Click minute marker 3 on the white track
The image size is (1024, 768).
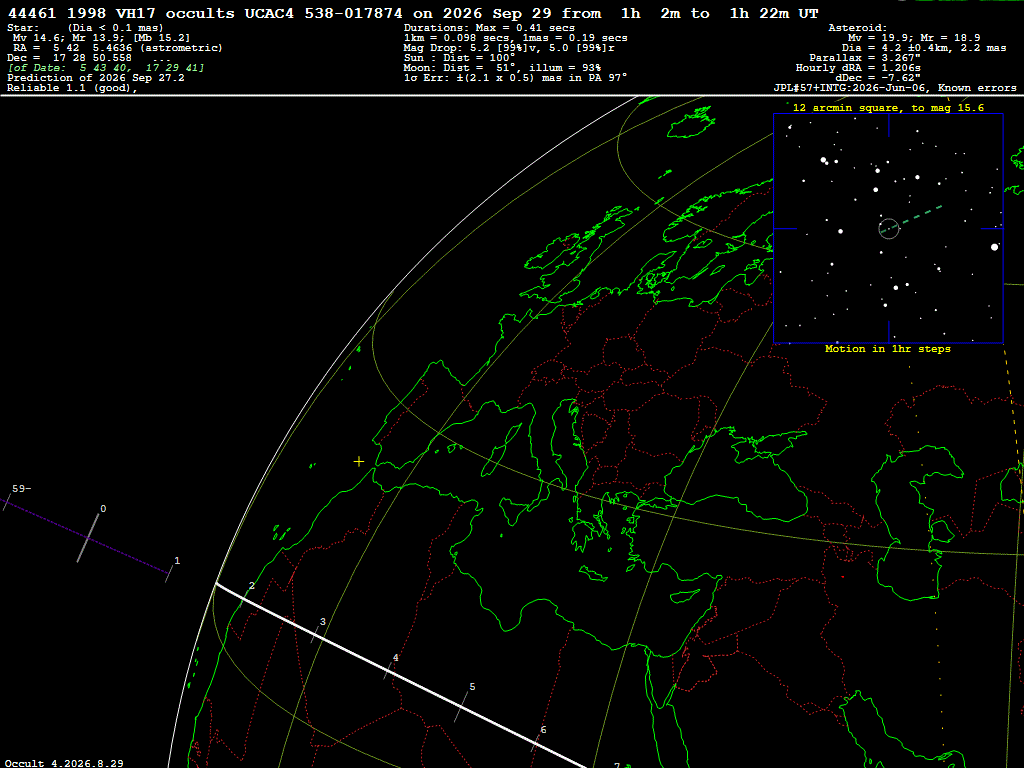(x=323, y=622)
